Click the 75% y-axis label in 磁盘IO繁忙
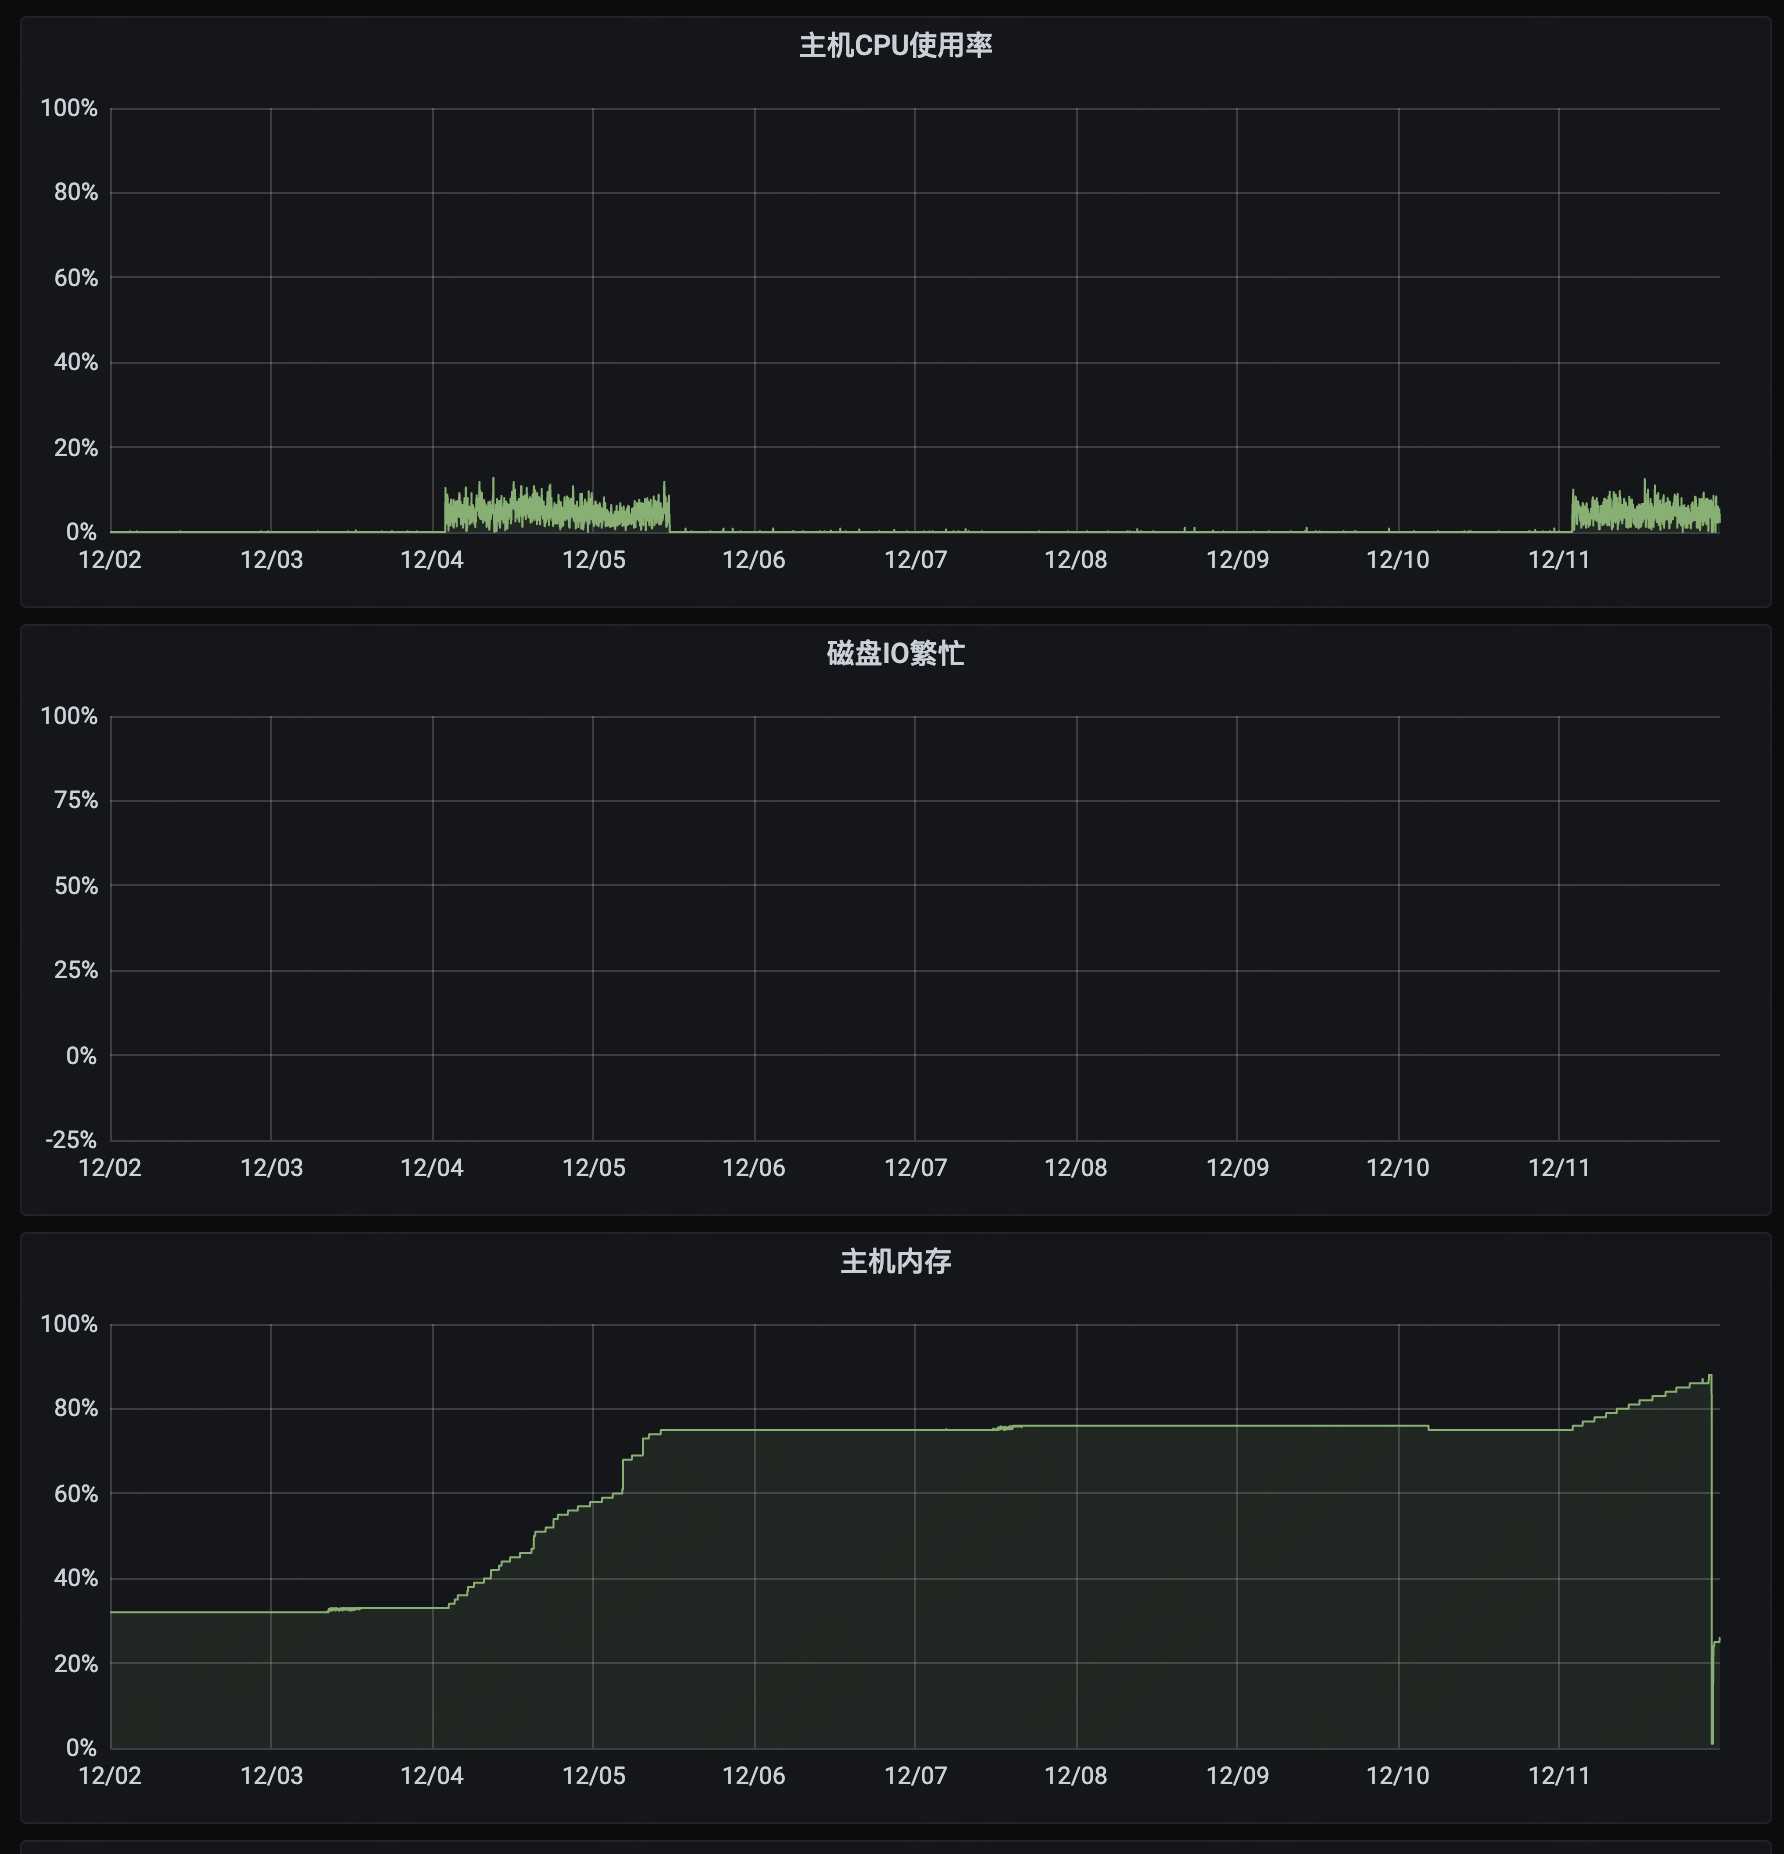1784x1854 pixels. click(76, 800)
